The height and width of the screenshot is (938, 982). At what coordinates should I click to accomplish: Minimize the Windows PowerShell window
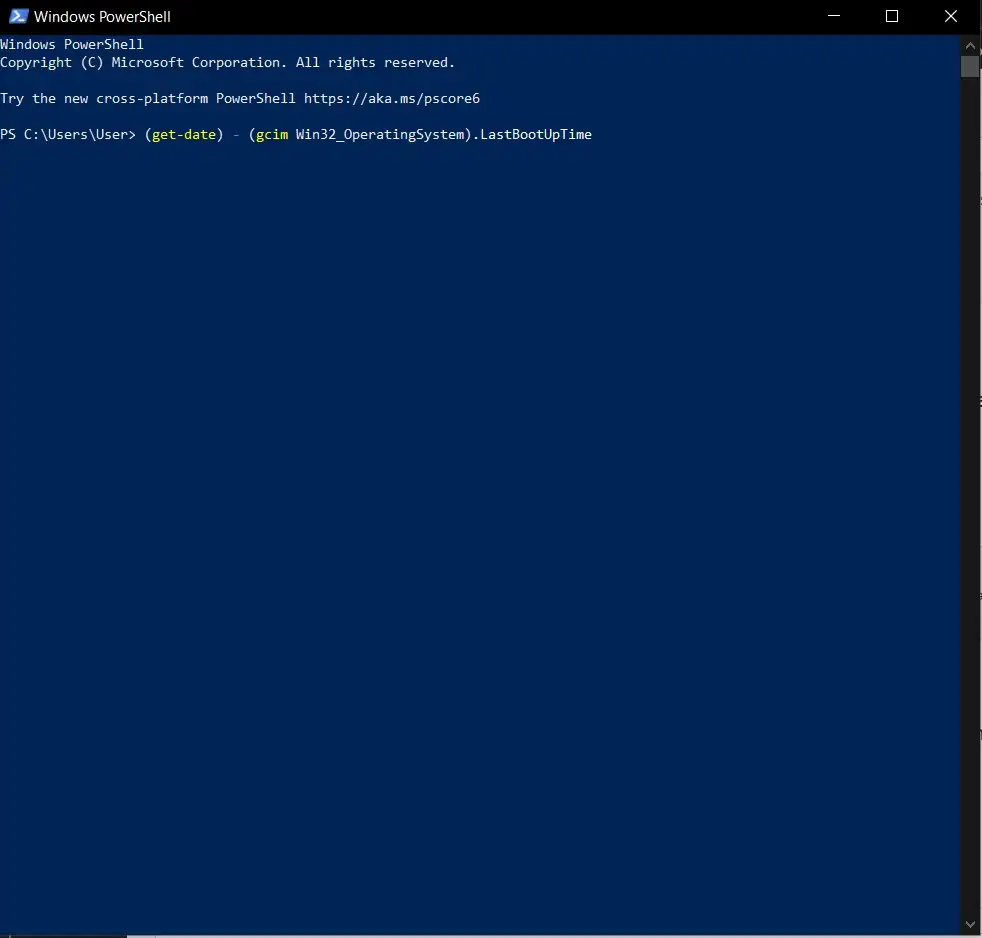tap(834, 16)
